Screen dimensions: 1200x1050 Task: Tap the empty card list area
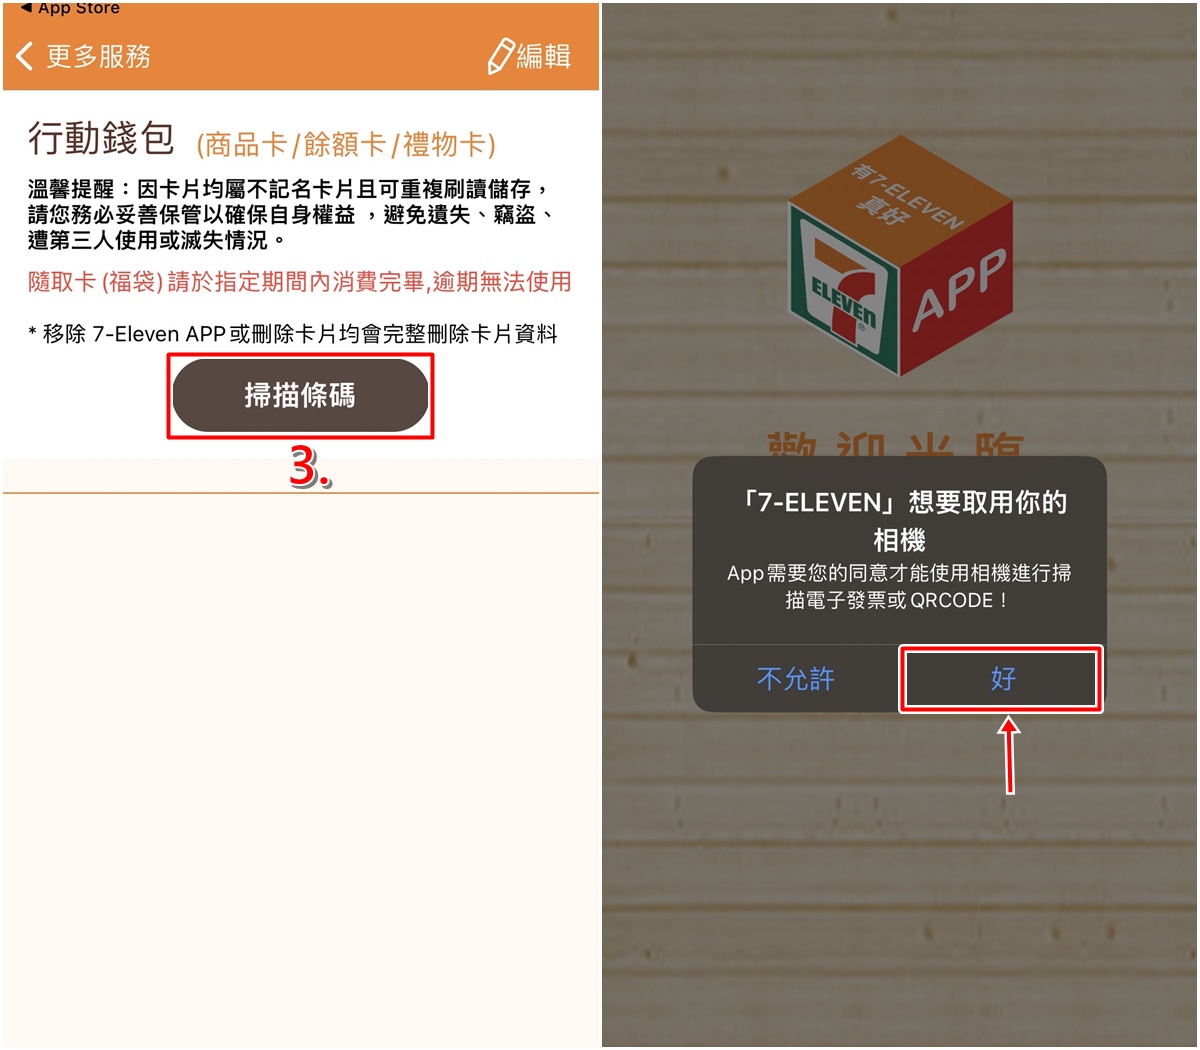tap(300, 770)
